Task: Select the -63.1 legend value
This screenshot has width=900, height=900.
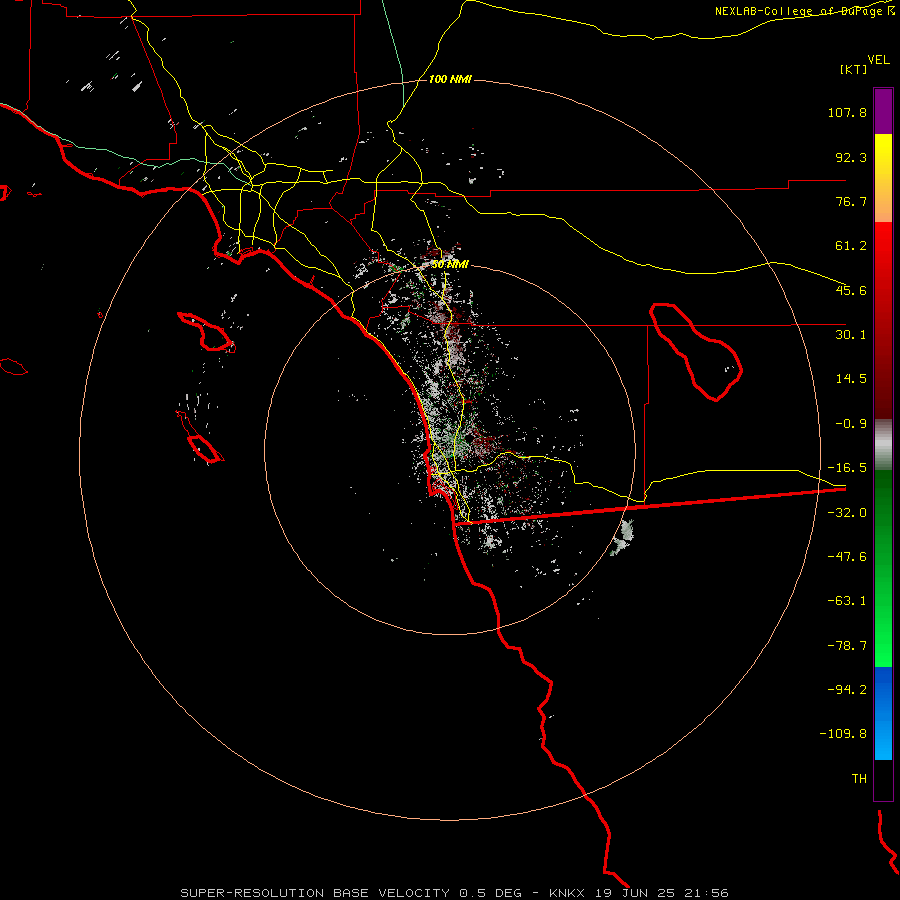Action: coord(847,601)
